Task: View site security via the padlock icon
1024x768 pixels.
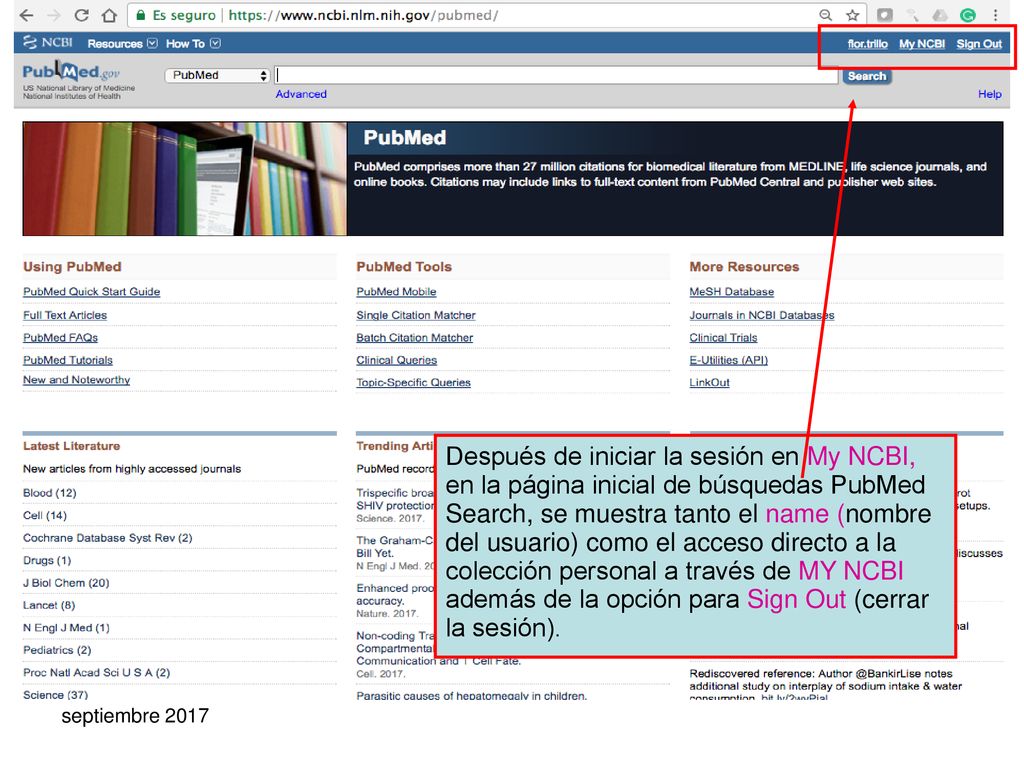Action: tap(140, 15)
